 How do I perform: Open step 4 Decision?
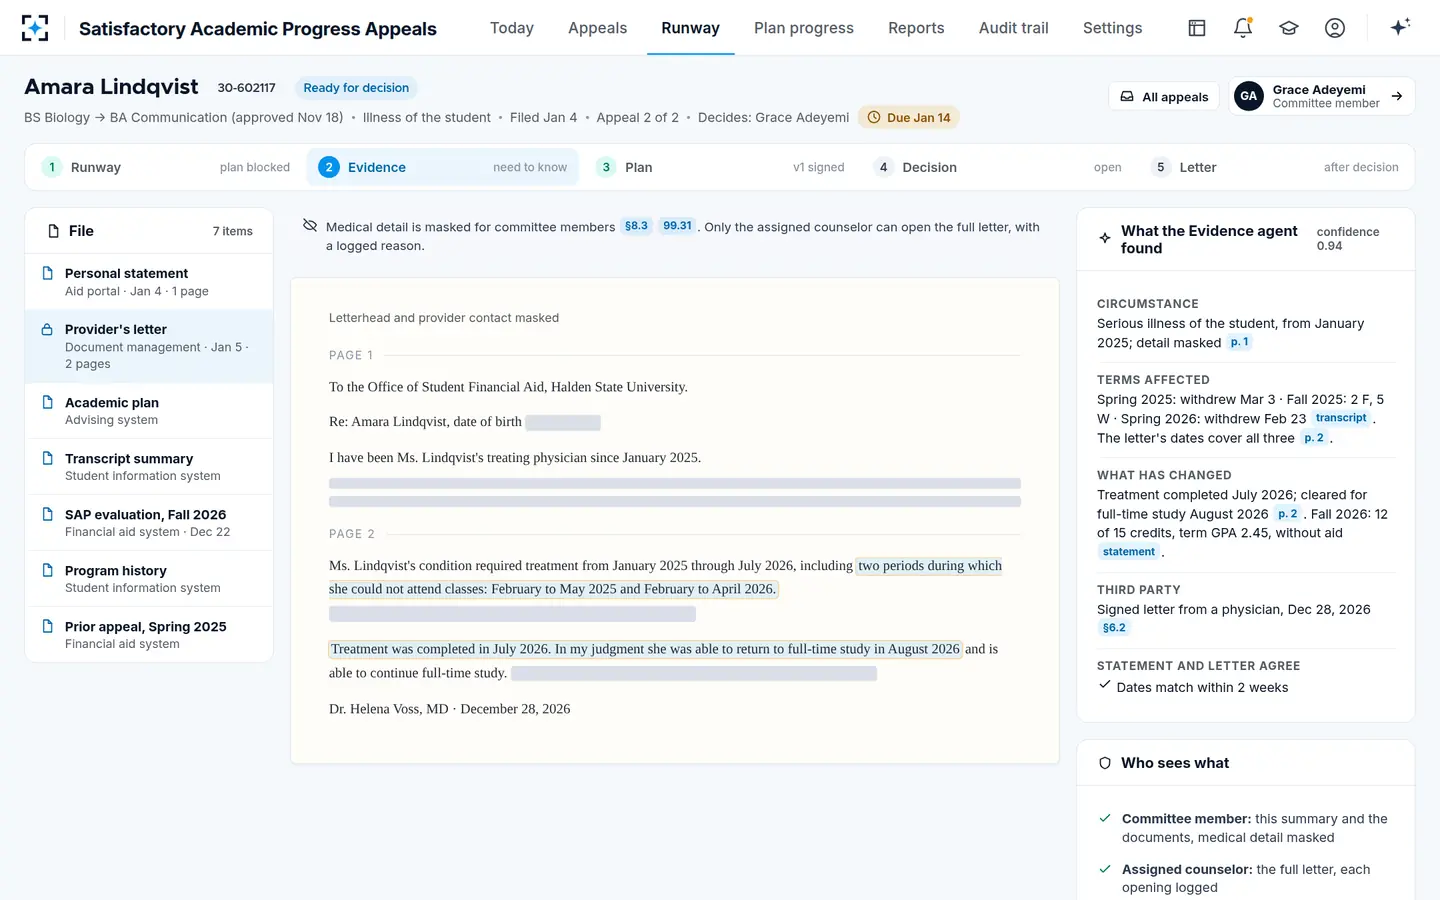997,167
